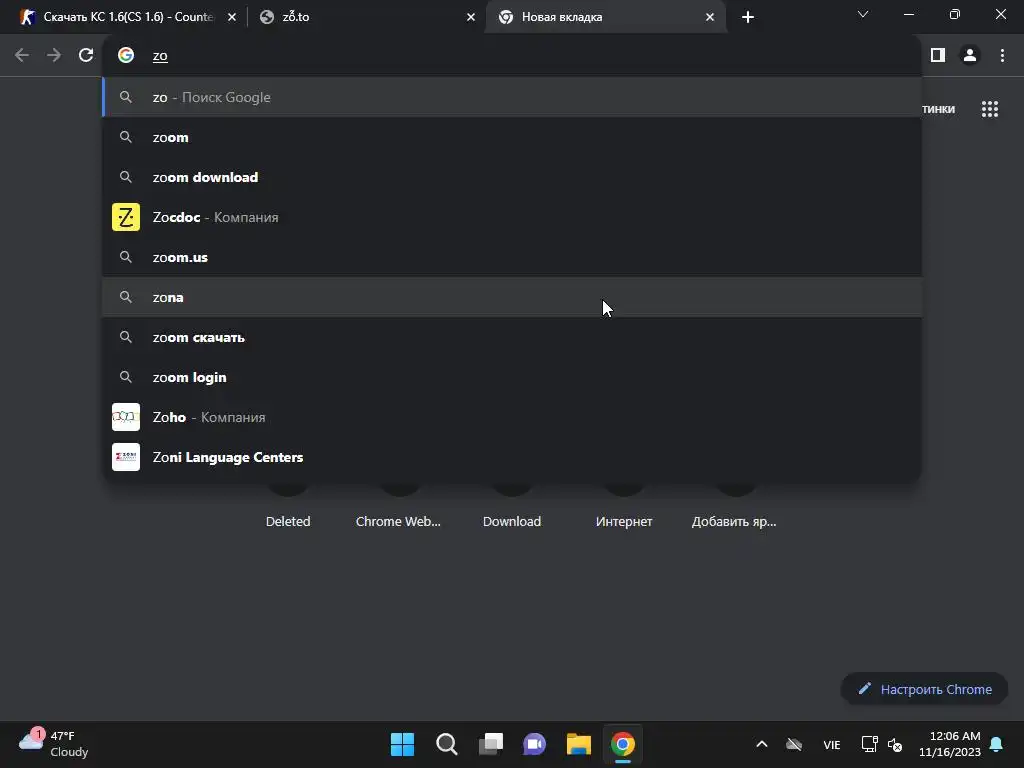Choose 'zoom login' suggestion

pos(512,377)
